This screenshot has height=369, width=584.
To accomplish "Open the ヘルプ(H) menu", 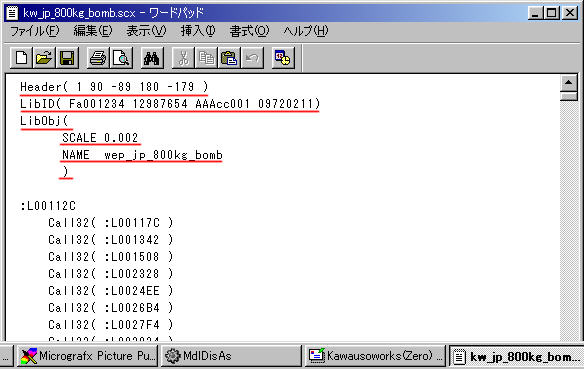I will 306,31.
